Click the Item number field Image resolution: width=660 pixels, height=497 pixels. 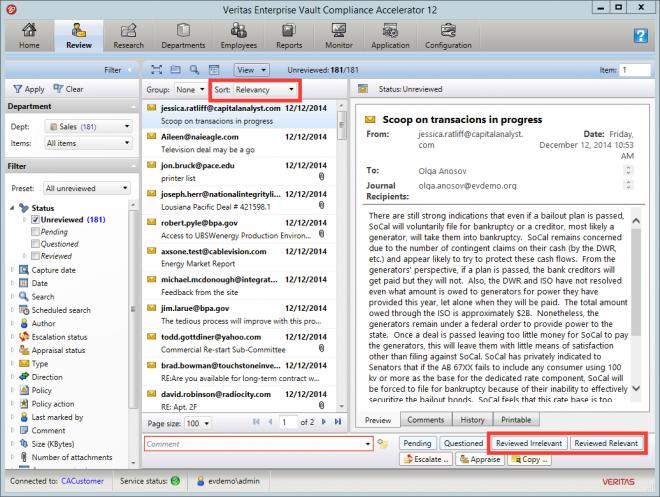(636, 70)
